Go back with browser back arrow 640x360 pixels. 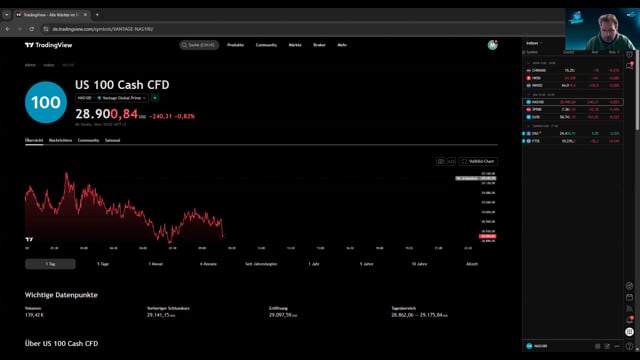8,29
